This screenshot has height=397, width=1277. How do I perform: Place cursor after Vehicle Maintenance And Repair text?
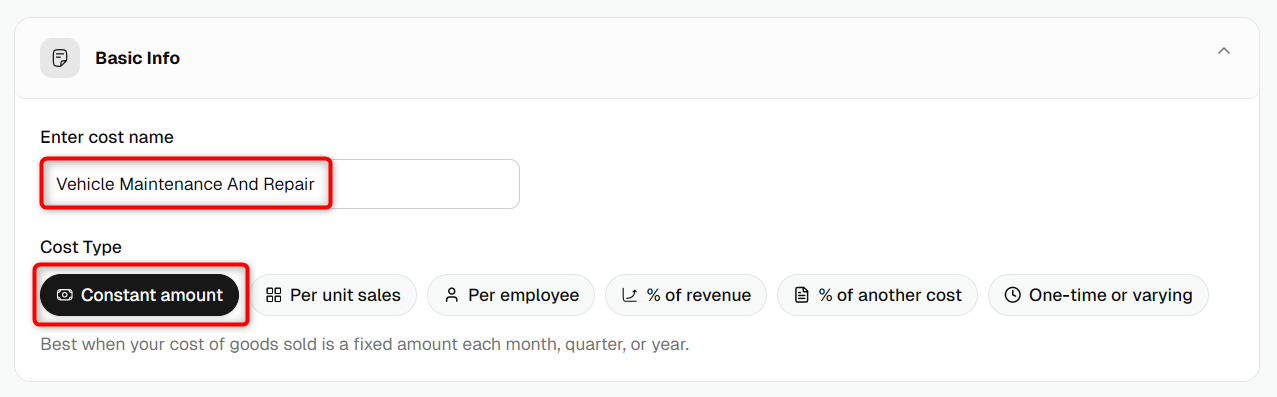[x=316, y=184]
